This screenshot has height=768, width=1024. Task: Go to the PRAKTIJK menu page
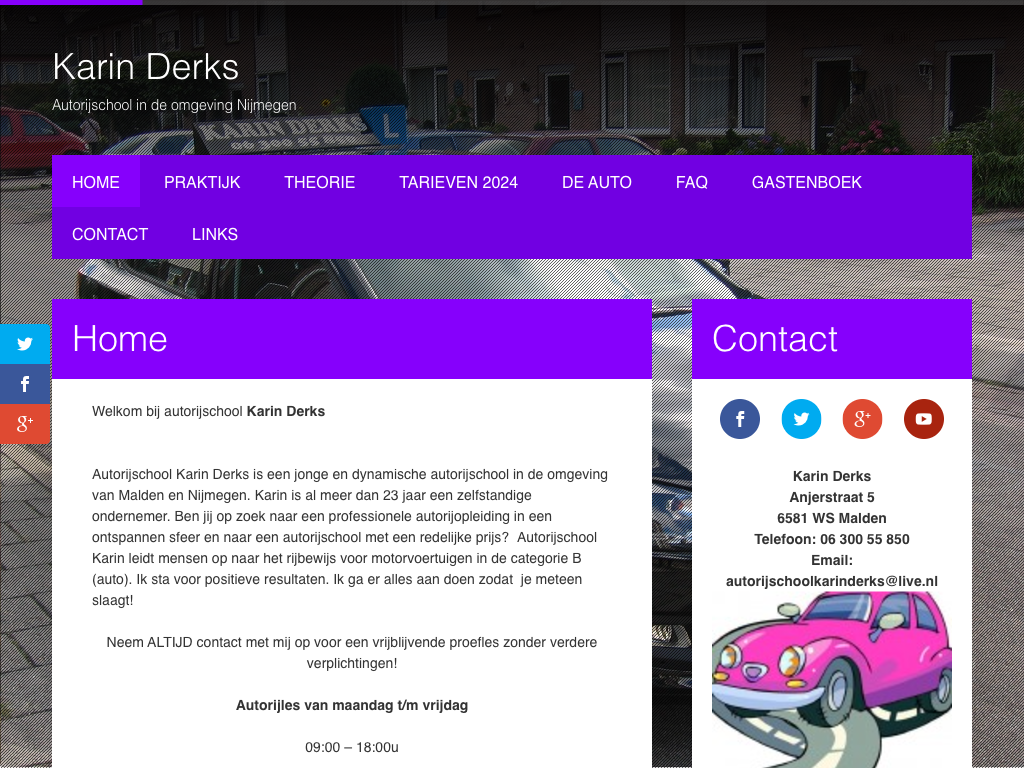202,182
